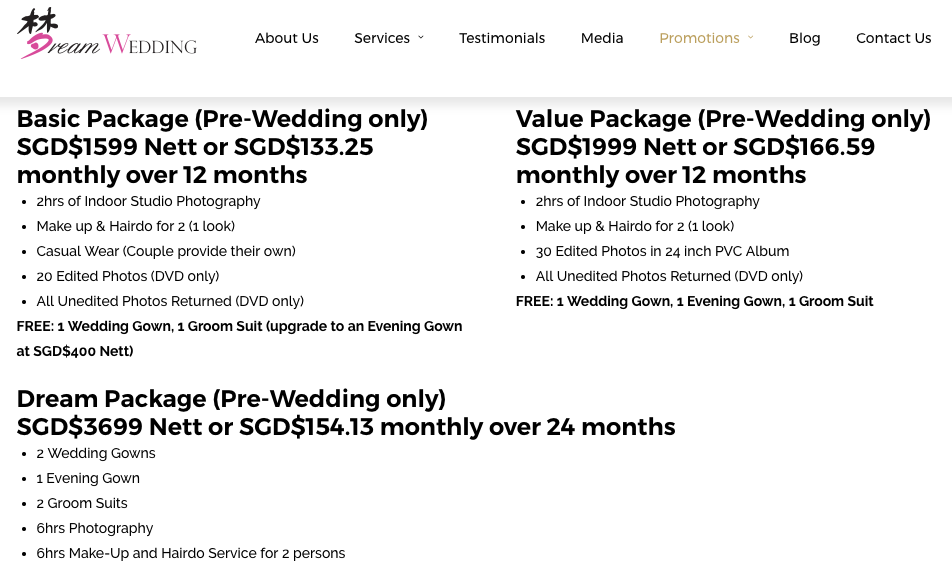This screenshot has width=952, height=569.
Task: Click the Casual Wear list item
Action: pos(166,251)
